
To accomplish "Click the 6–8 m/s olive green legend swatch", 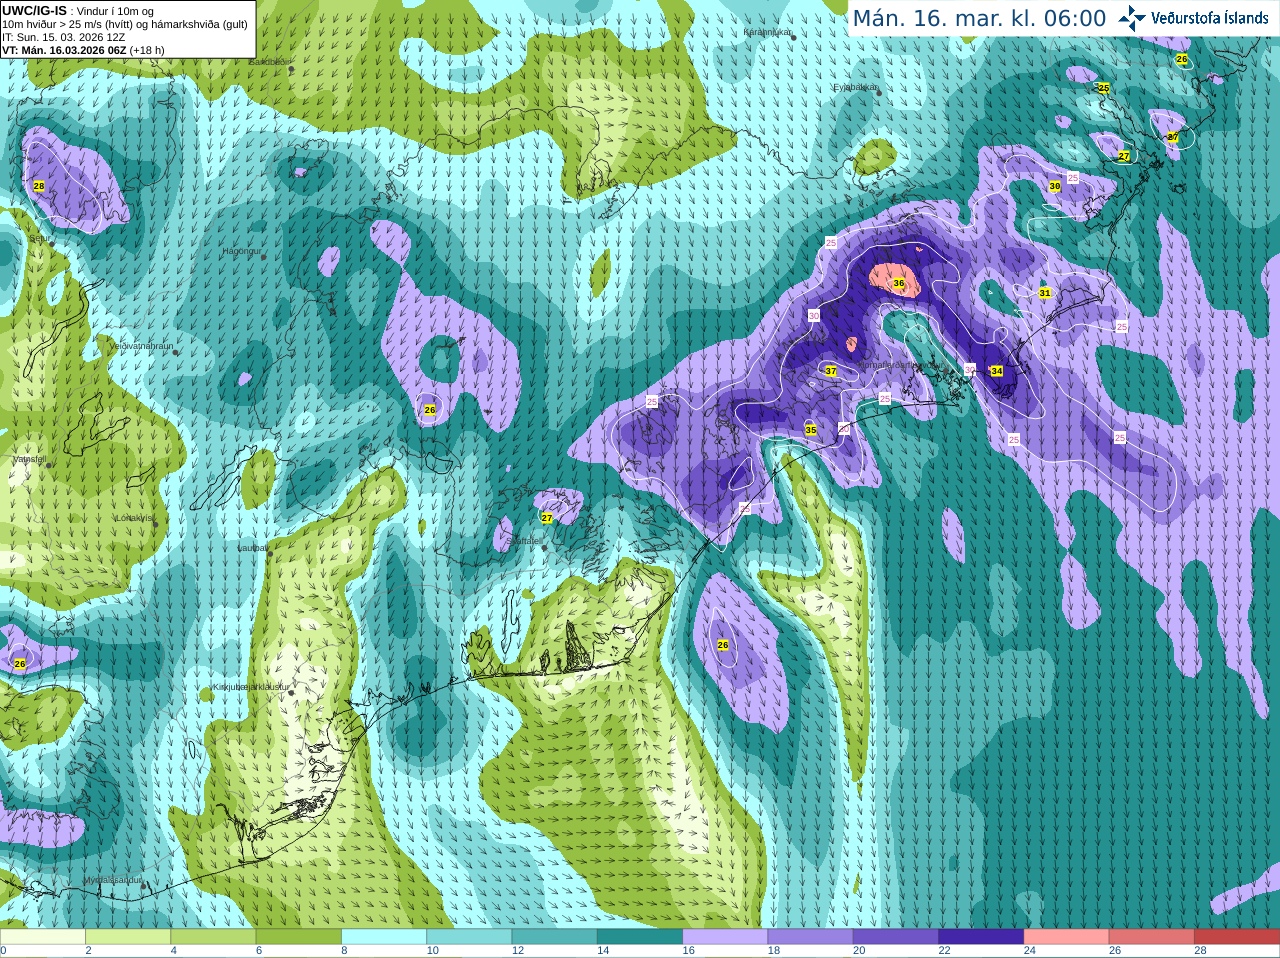I will tap(299, 937).
